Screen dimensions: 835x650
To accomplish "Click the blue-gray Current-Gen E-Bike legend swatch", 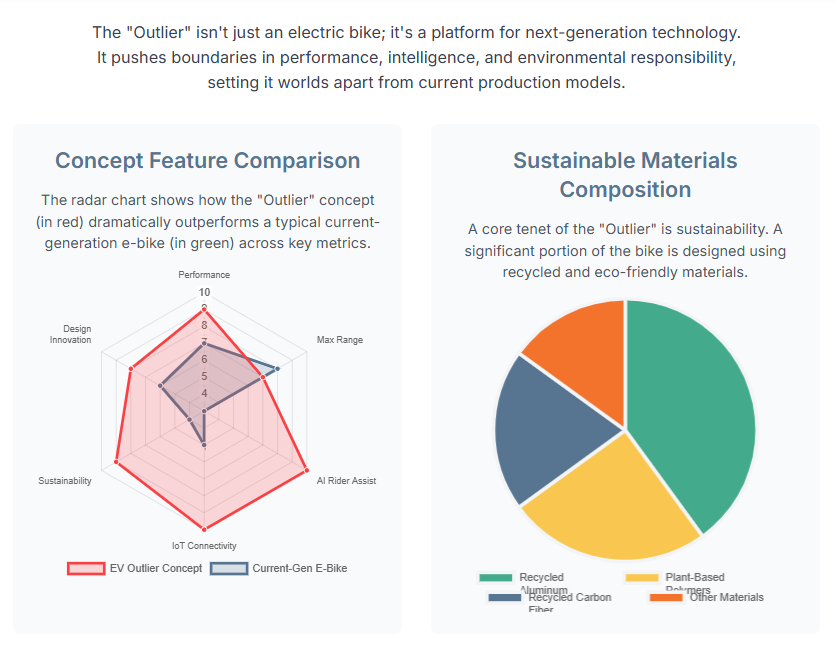I will (x=229, y=568).
